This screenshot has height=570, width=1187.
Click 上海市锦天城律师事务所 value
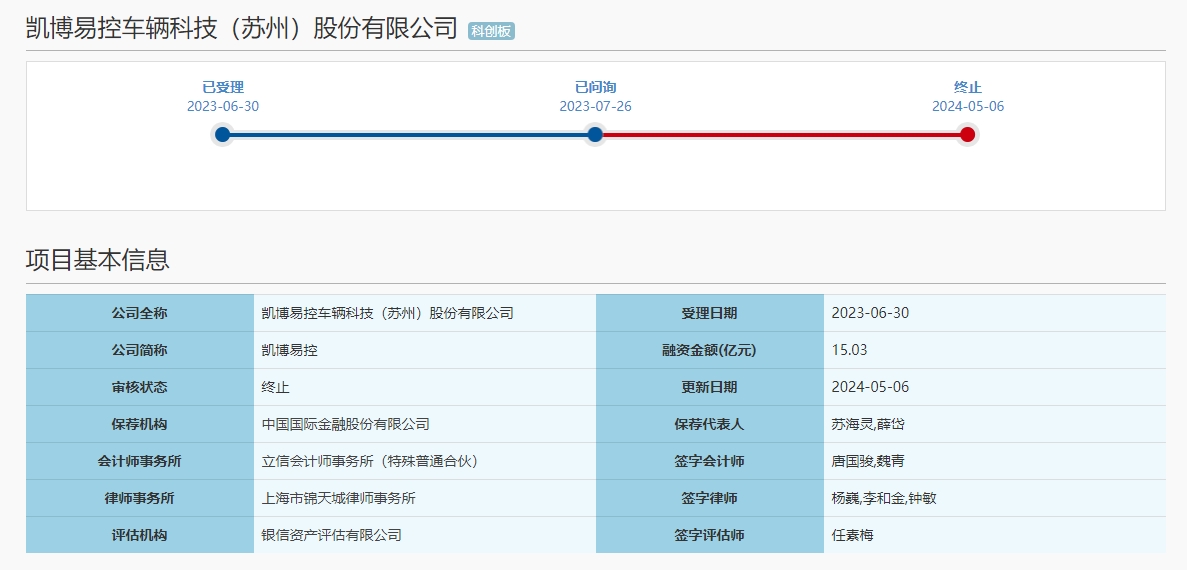point(338,498)
